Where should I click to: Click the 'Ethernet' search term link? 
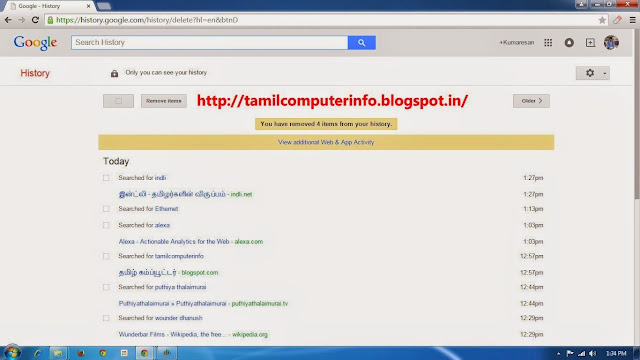click(167, 209)
